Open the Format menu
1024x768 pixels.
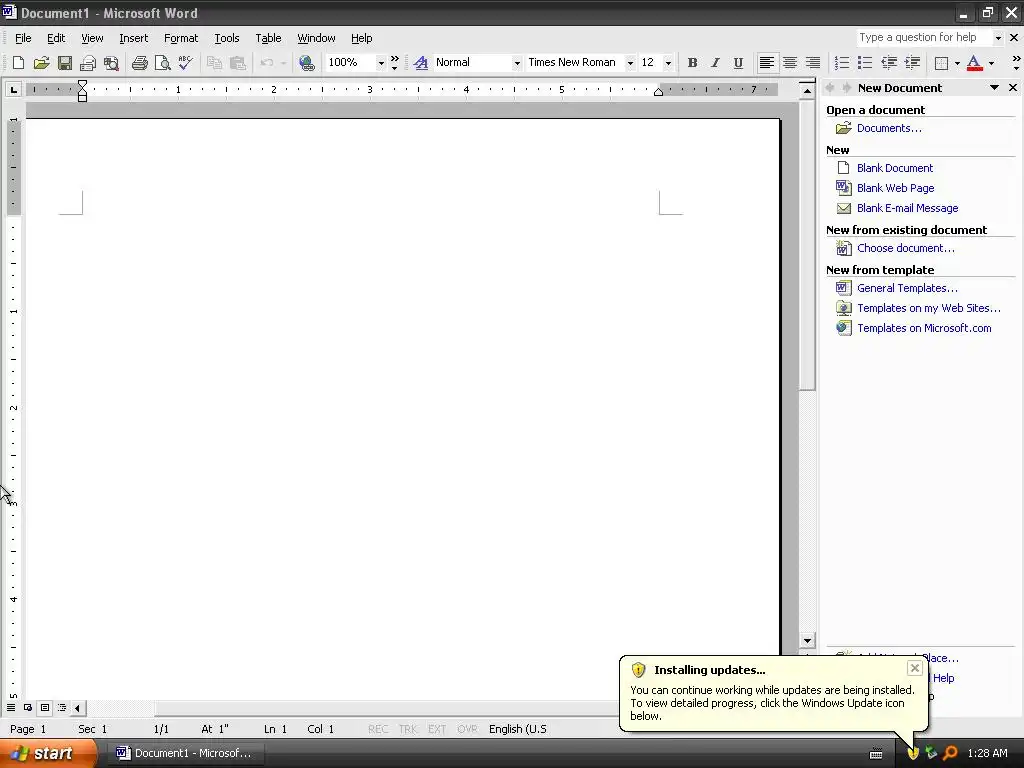click(x=181, y=38)
